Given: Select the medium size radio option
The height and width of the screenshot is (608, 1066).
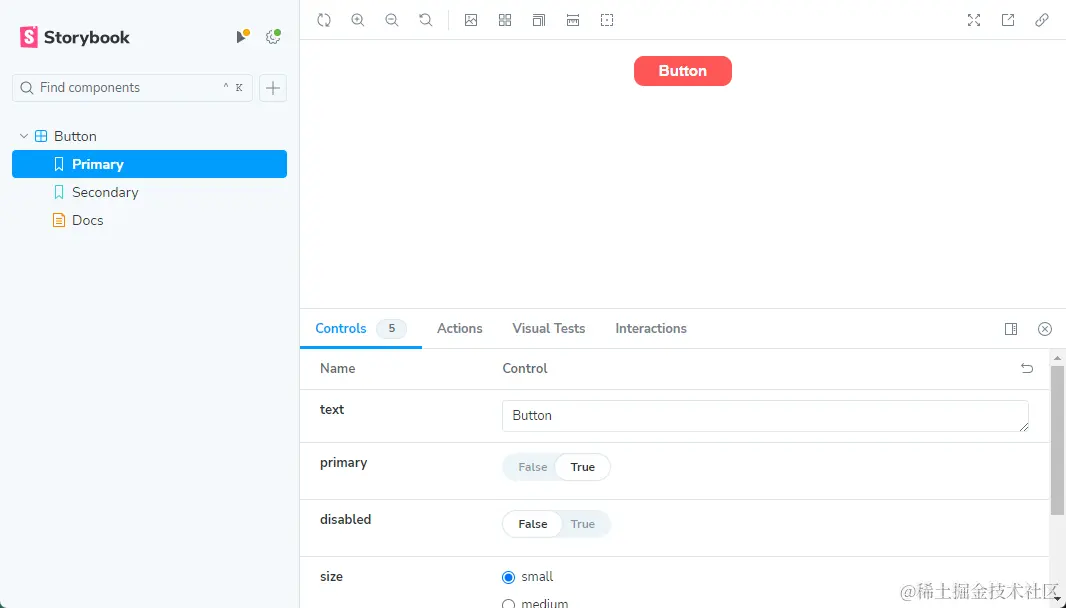Looking at the screenshot, I should click(509, 604).
